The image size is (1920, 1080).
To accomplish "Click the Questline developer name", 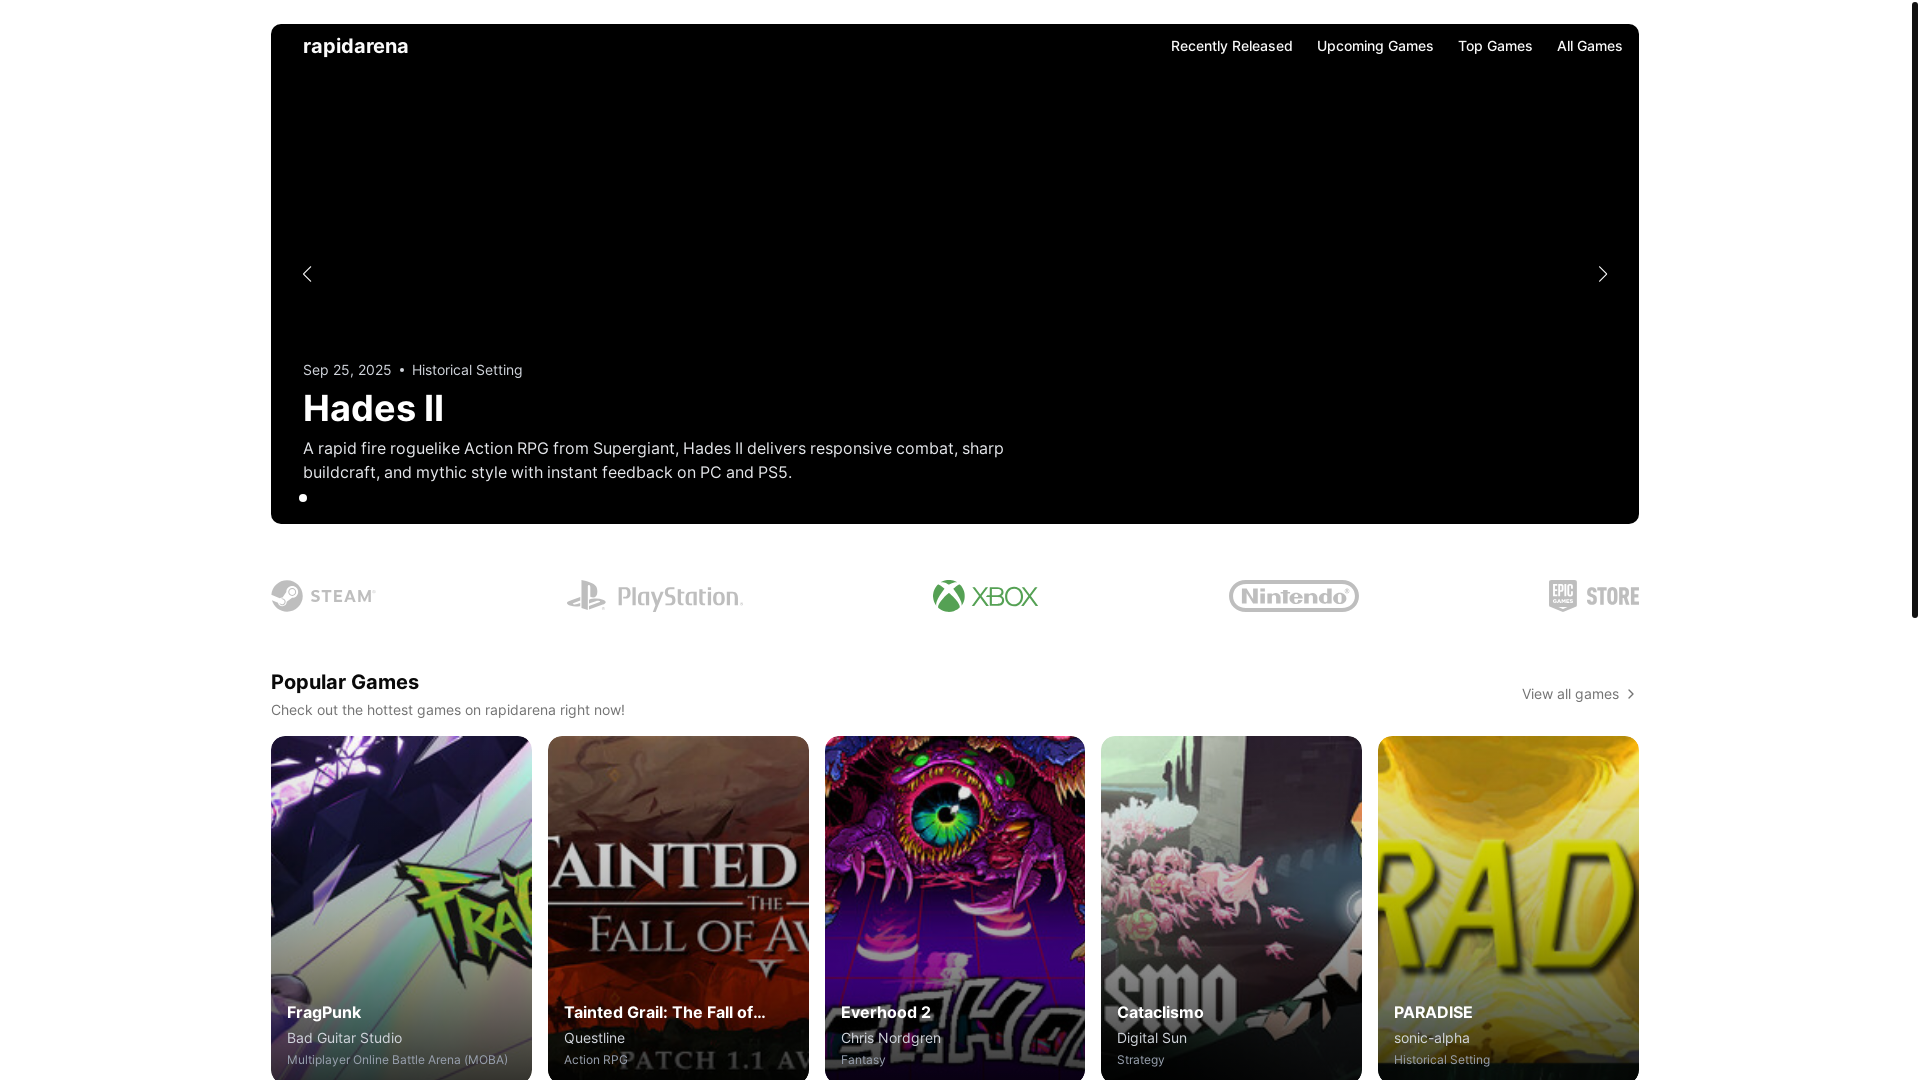I will point(594,1038).
